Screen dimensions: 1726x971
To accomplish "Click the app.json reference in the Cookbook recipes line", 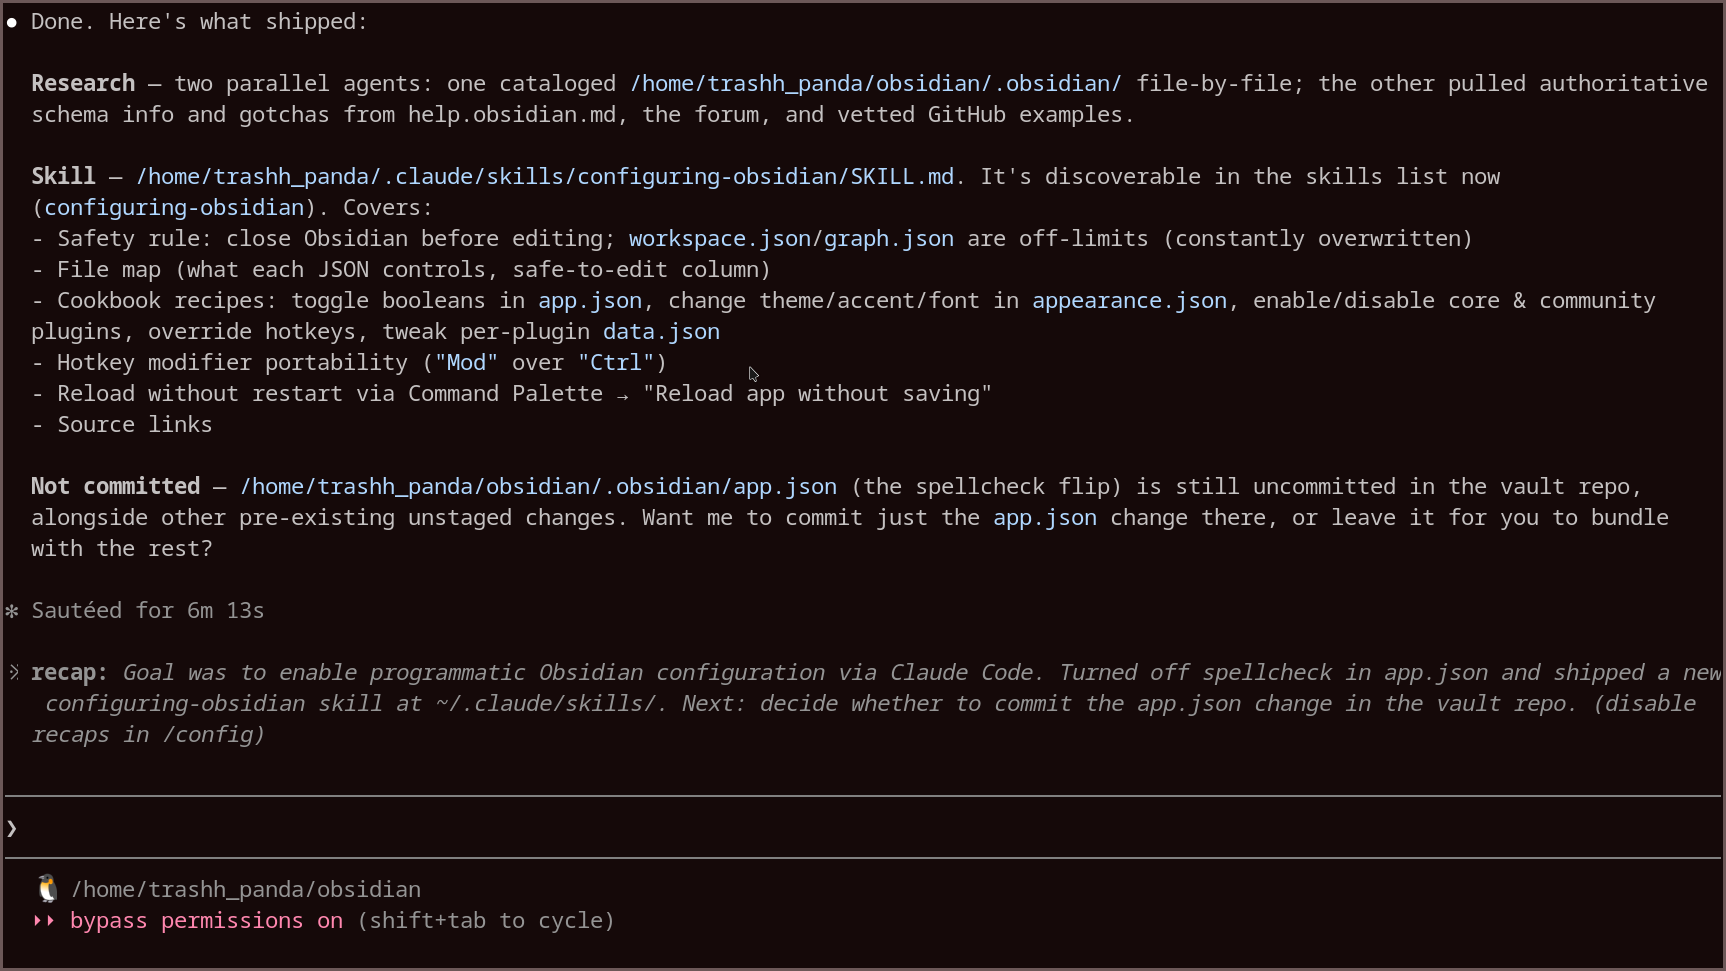I will (590, 300).
